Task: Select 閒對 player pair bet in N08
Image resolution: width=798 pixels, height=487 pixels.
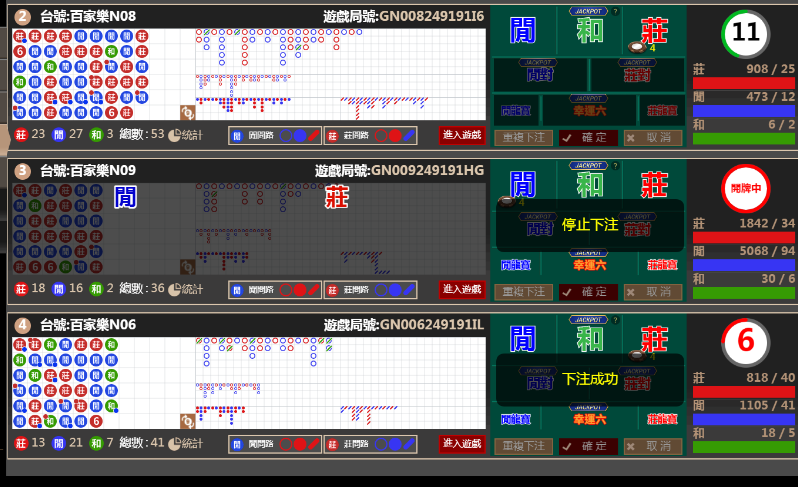Action: [x=539, y=74]
